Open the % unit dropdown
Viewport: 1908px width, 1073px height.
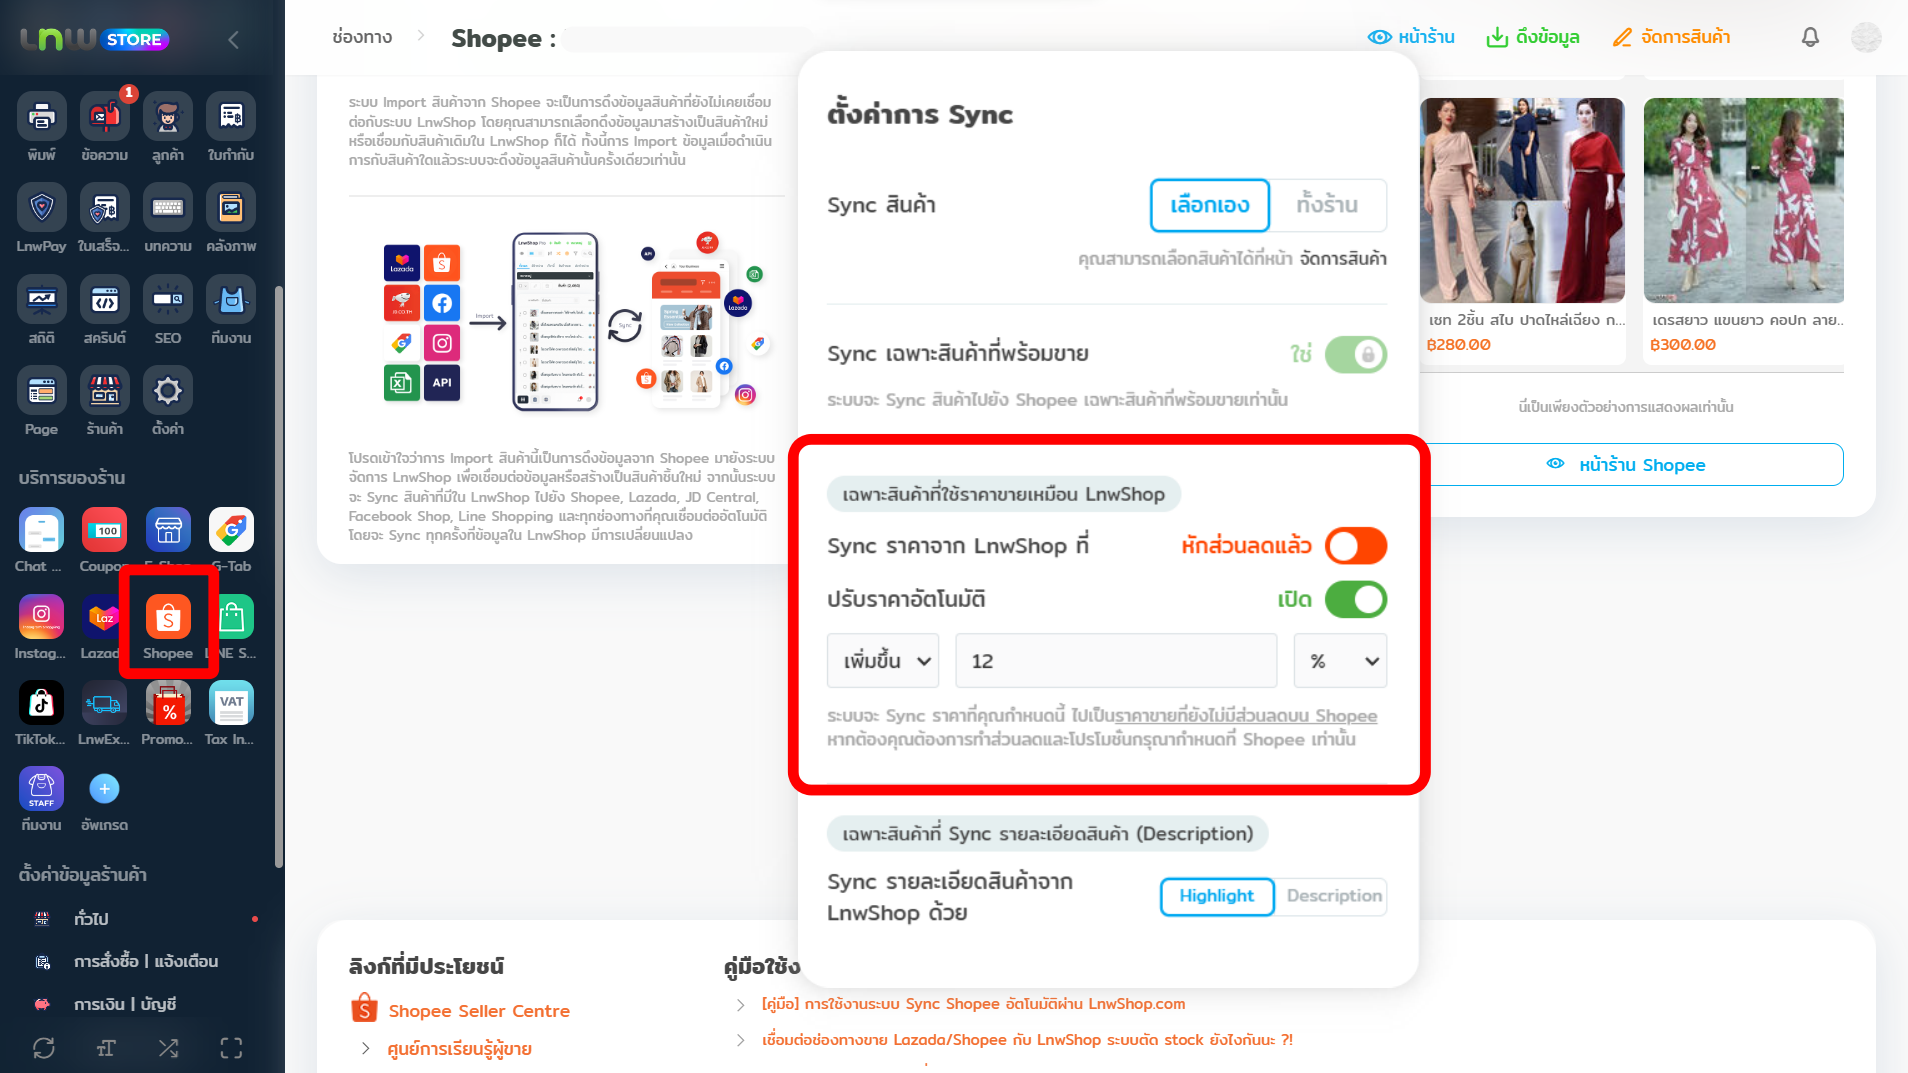(x=1340, y=661)
